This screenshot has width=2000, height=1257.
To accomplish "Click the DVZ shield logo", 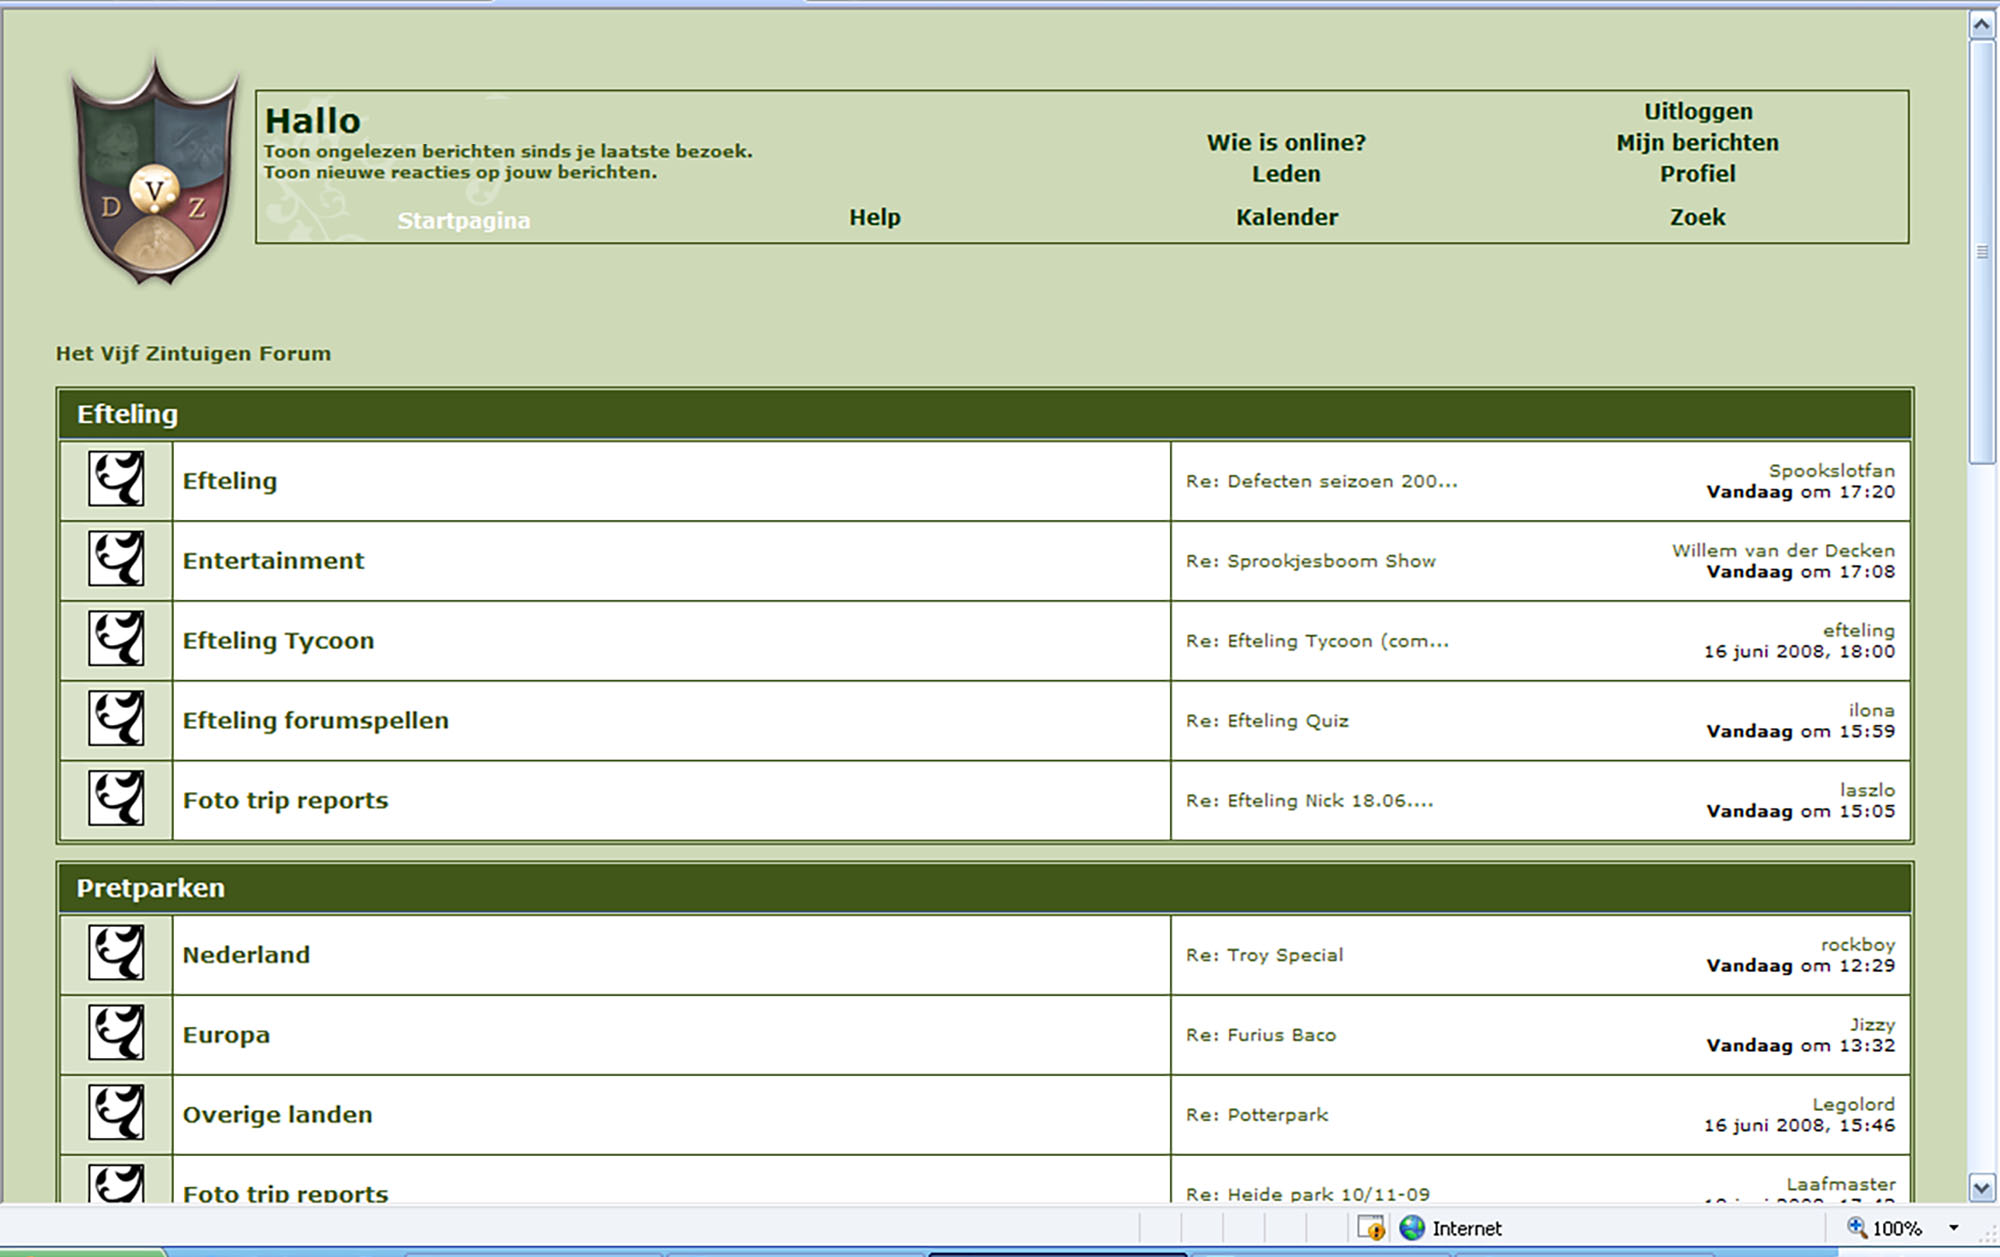I will [x=155, y=172].
